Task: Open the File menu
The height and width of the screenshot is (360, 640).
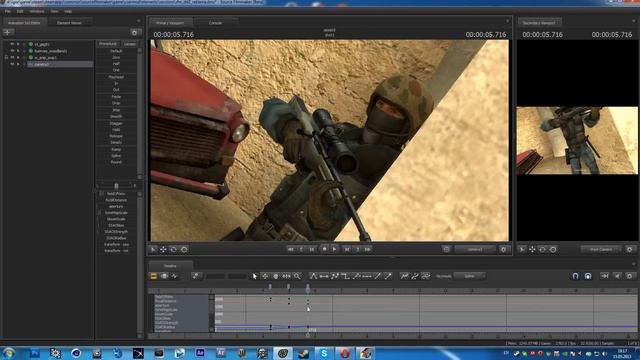Action: tap(8, 11)
